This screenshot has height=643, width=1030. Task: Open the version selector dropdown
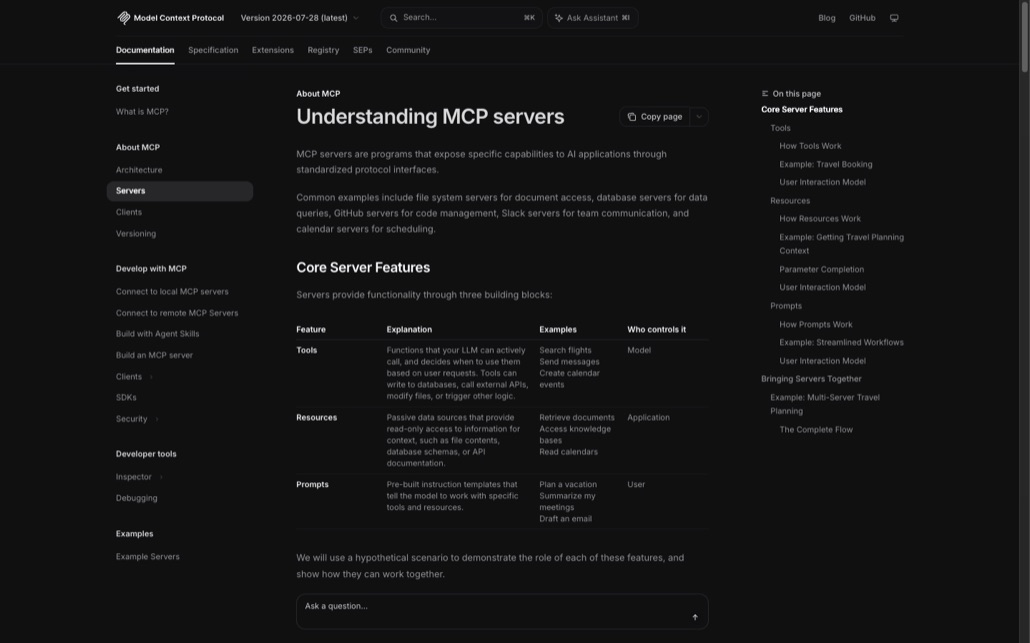pos(300,18)
